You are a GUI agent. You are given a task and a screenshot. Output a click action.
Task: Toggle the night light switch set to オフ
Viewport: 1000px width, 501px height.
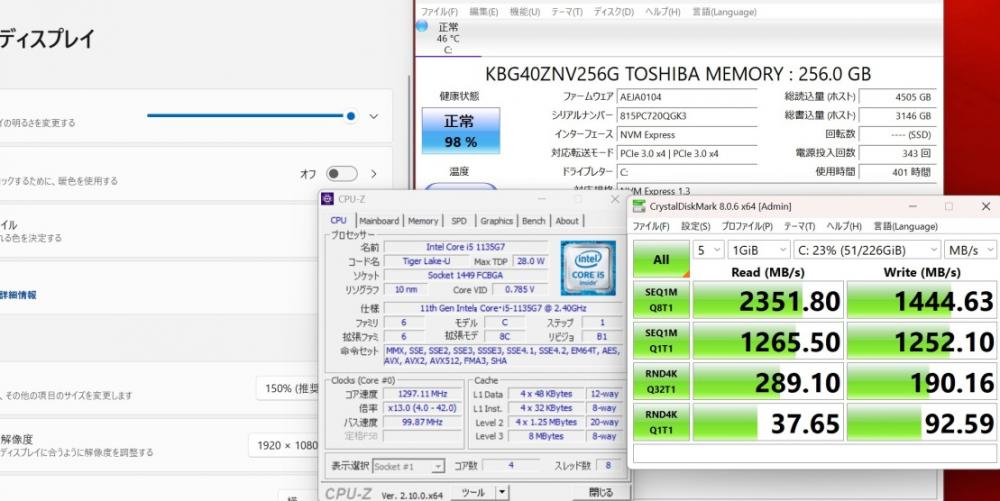tap(341, 174)
